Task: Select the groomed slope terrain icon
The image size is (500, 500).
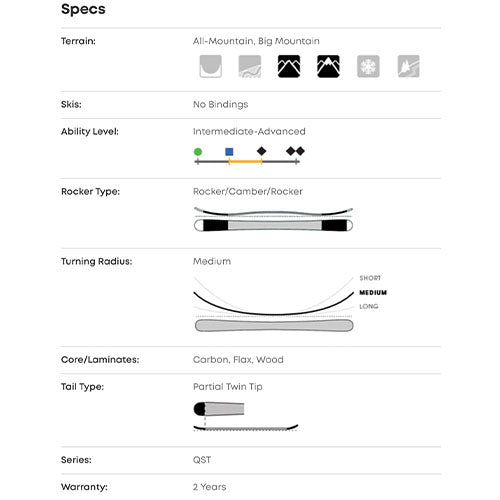Action: click(250, 66)
